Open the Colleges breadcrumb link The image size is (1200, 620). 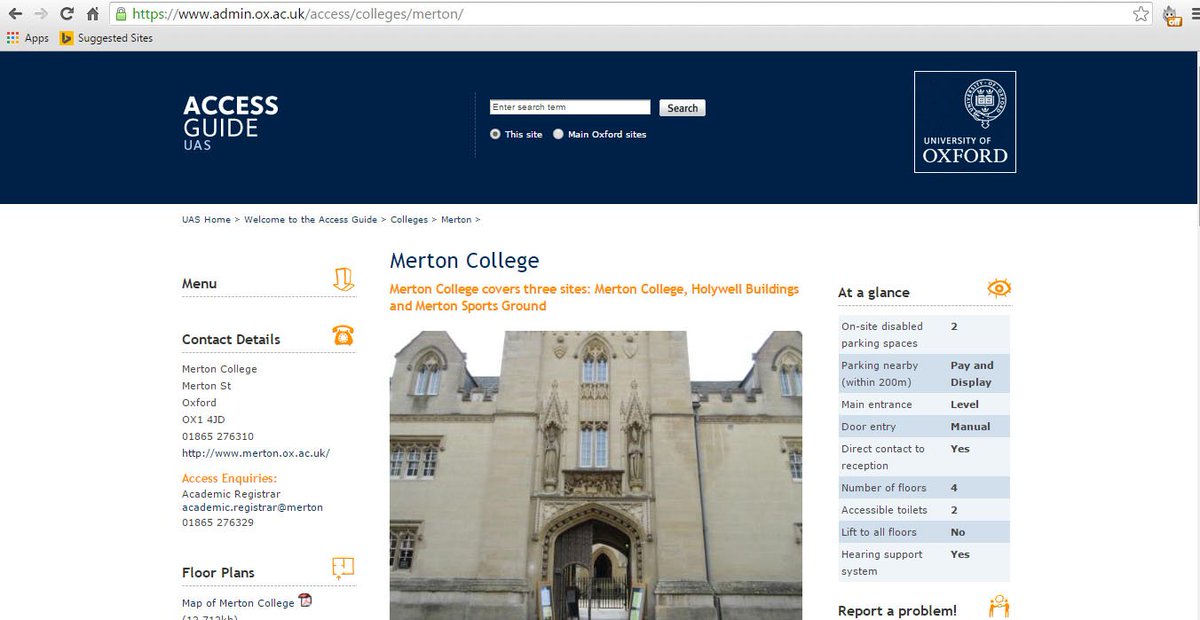409,219
